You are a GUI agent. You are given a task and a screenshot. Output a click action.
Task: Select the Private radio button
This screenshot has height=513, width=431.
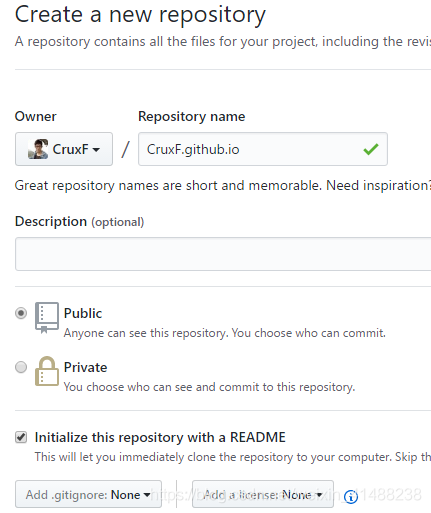click(21, 367)
